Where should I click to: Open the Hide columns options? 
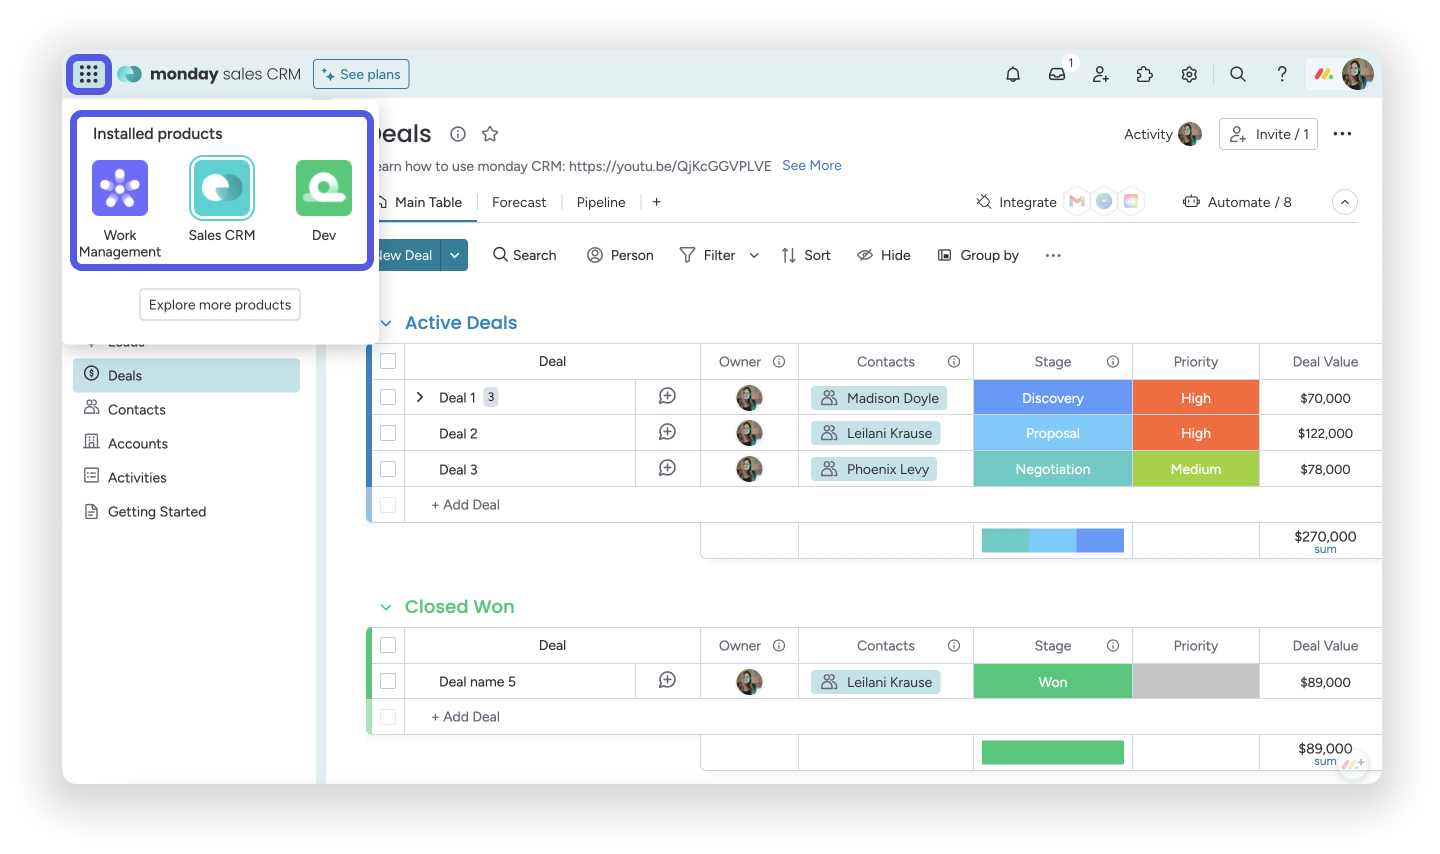click(x=884, y=256)
